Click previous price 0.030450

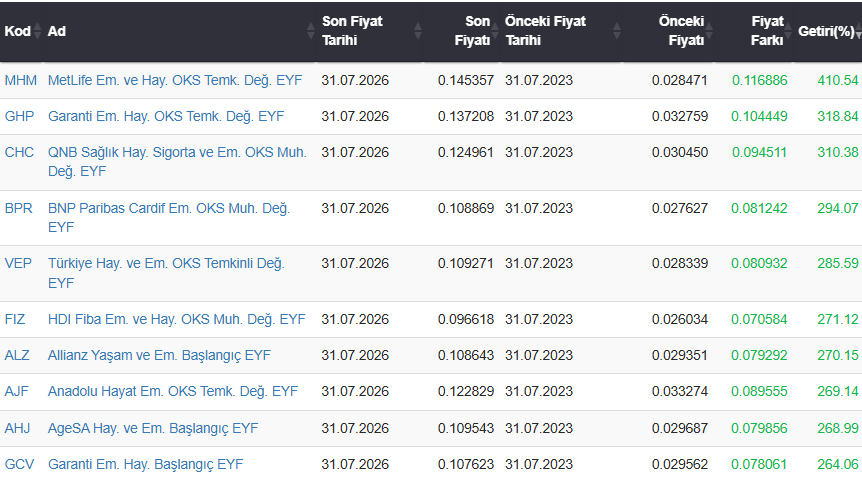680,152
